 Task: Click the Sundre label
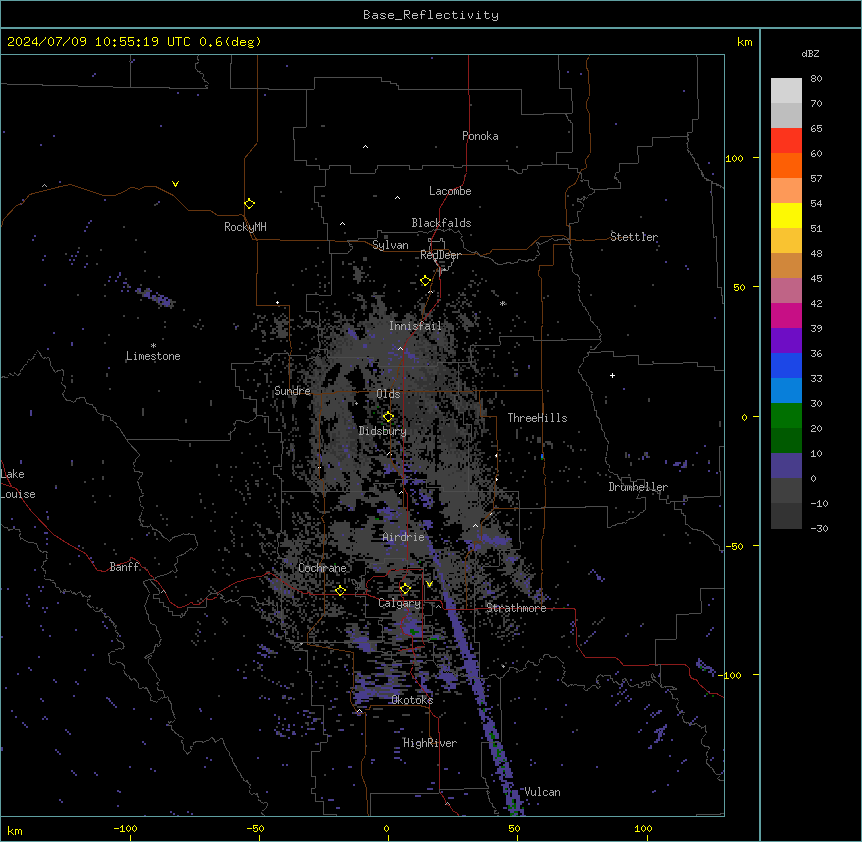point(292,391)
